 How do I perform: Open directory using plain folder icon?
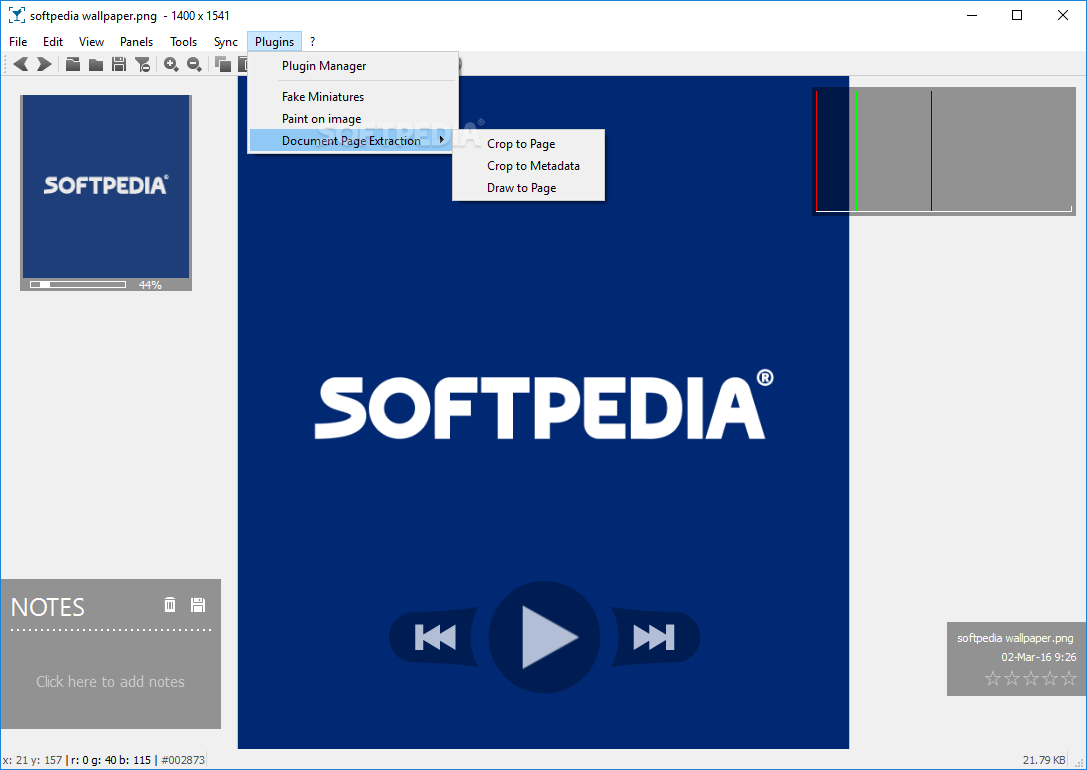tap(96, 64)
